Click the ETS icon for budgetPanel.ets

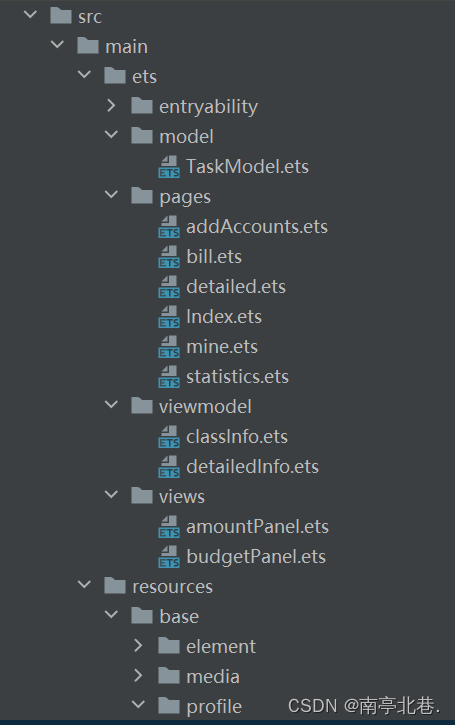point(169,557)
